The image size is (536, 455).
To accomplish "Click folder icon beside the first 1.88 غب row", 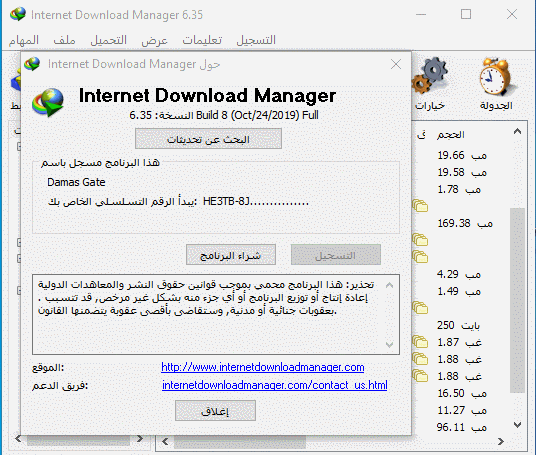I will 420,359.
